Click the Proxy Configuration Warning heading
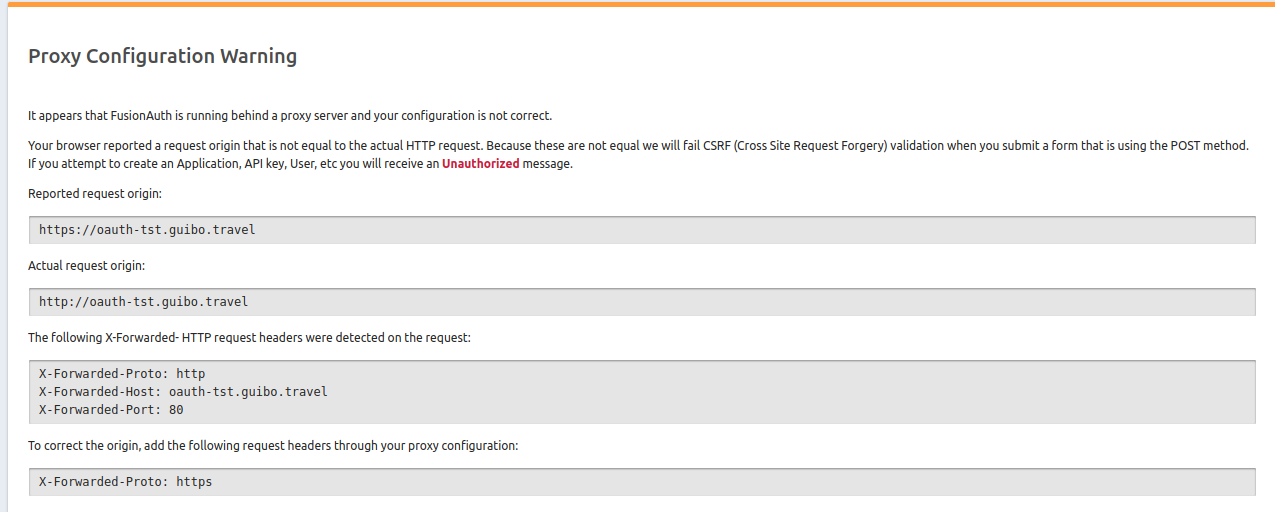 tap(162, 56)
